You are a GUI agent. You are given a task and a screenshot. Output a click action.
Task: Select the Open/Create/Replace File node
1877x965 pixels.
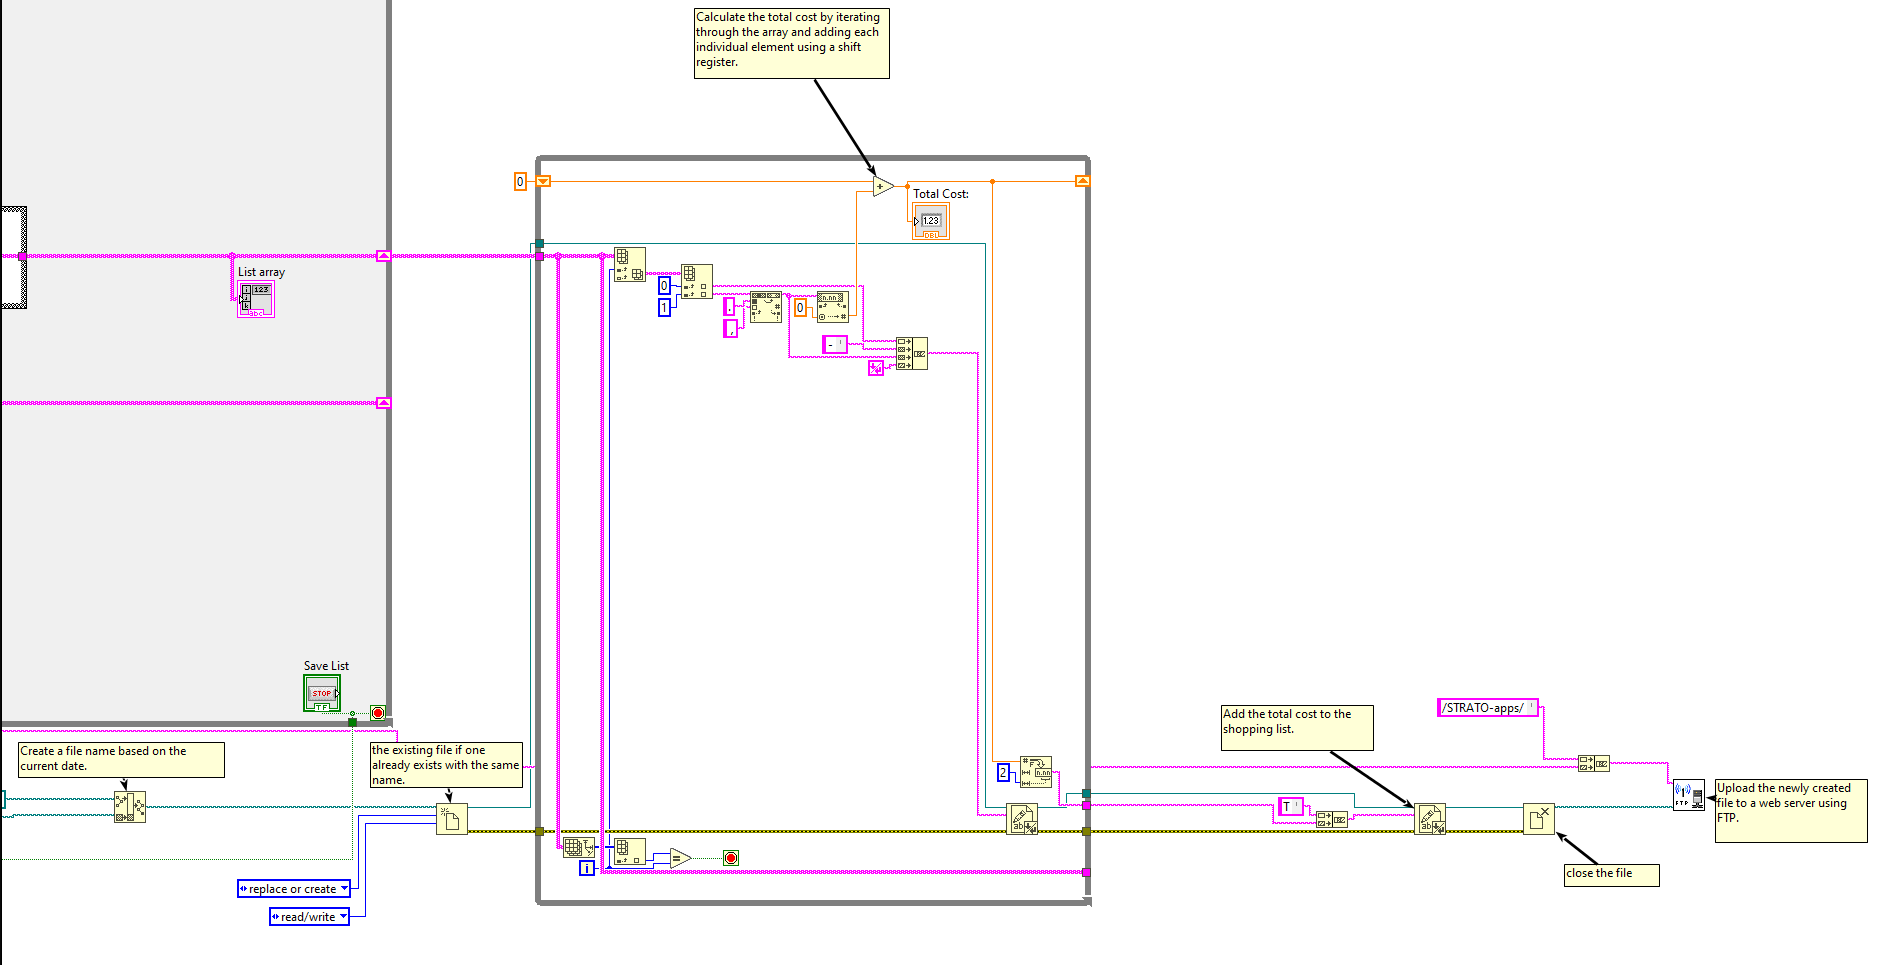point(452,819)
